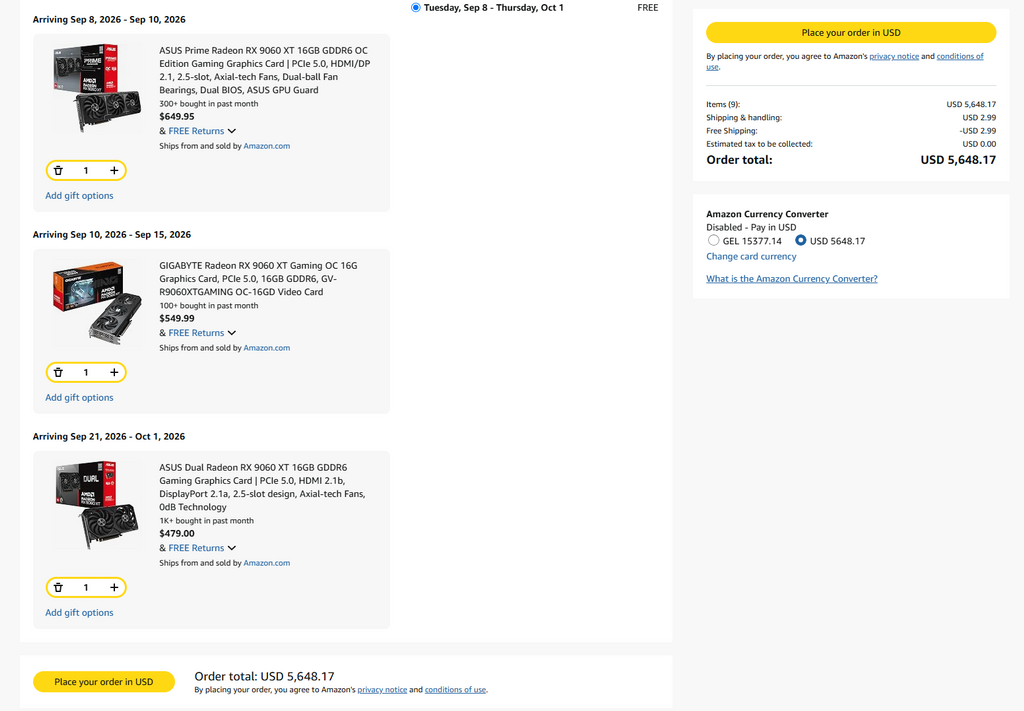Click the $549.99 price
The height and width of the screenshot is (711, 1024).
177,319
